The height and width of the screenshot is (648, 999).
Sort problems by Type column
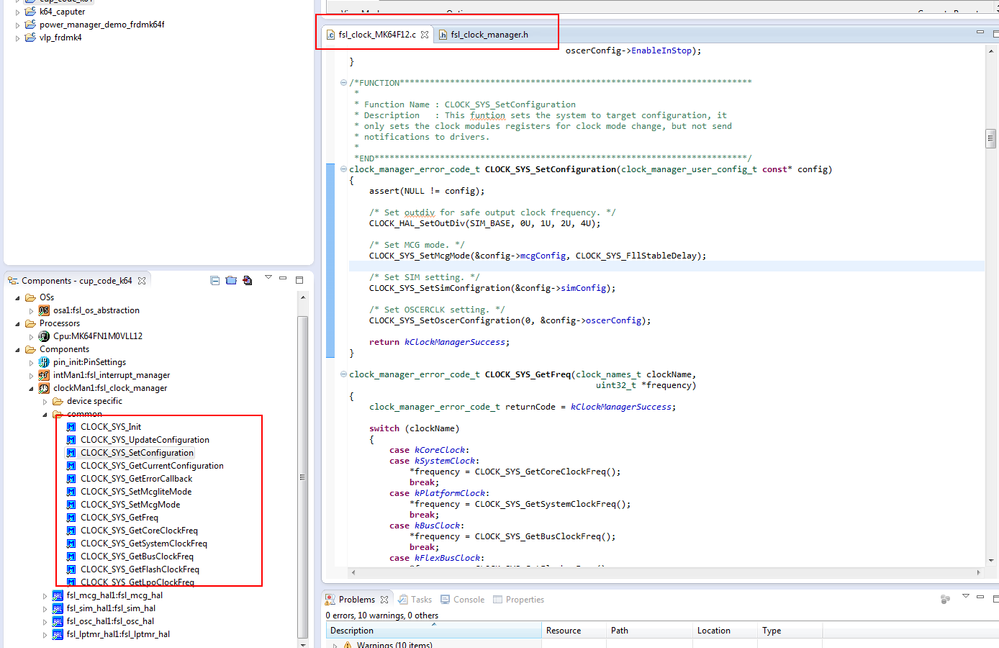(x=790, y=631)
